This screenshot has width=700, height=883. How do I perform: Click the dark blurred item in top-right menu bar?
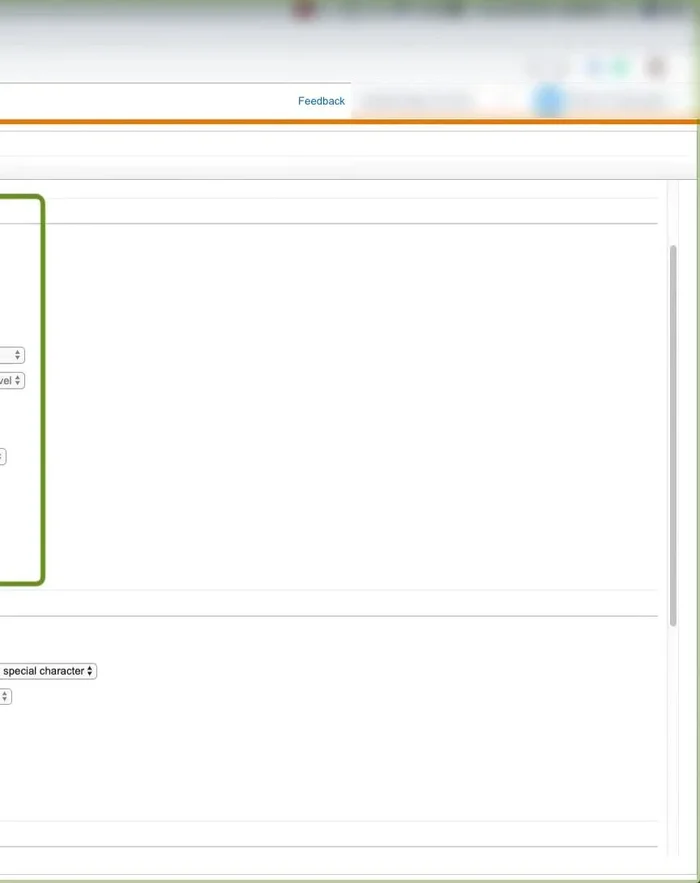click(662, 10)
